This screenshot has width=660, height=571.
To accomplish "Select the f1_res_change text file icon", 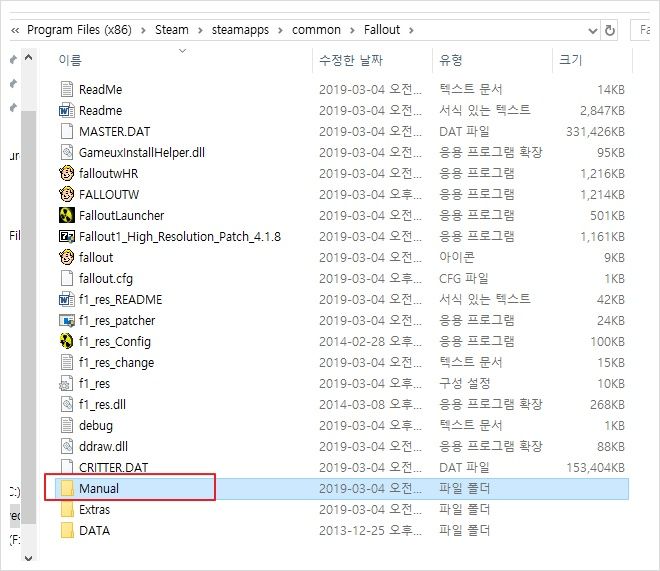I will pos(67,362).
